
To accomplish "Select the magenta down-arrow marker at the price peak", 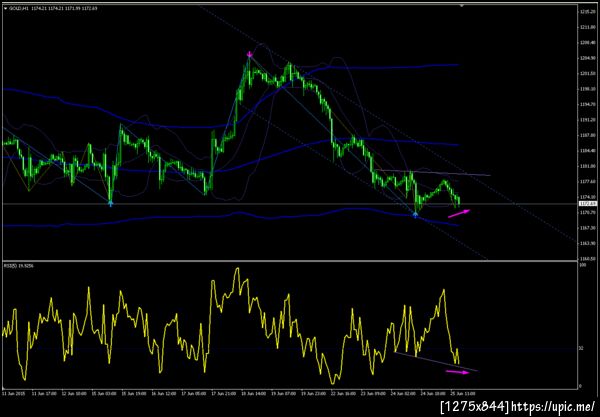I will (249, 54).
